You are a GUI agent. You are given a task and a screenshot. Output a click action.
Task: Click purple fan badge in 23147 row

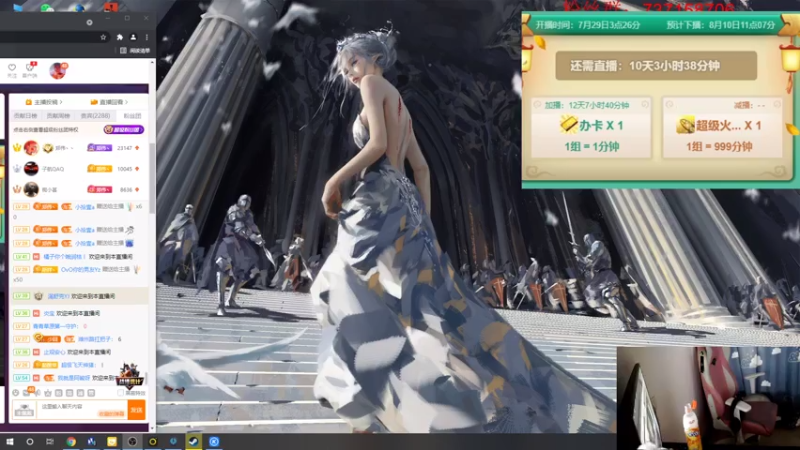tap(99, 147)
